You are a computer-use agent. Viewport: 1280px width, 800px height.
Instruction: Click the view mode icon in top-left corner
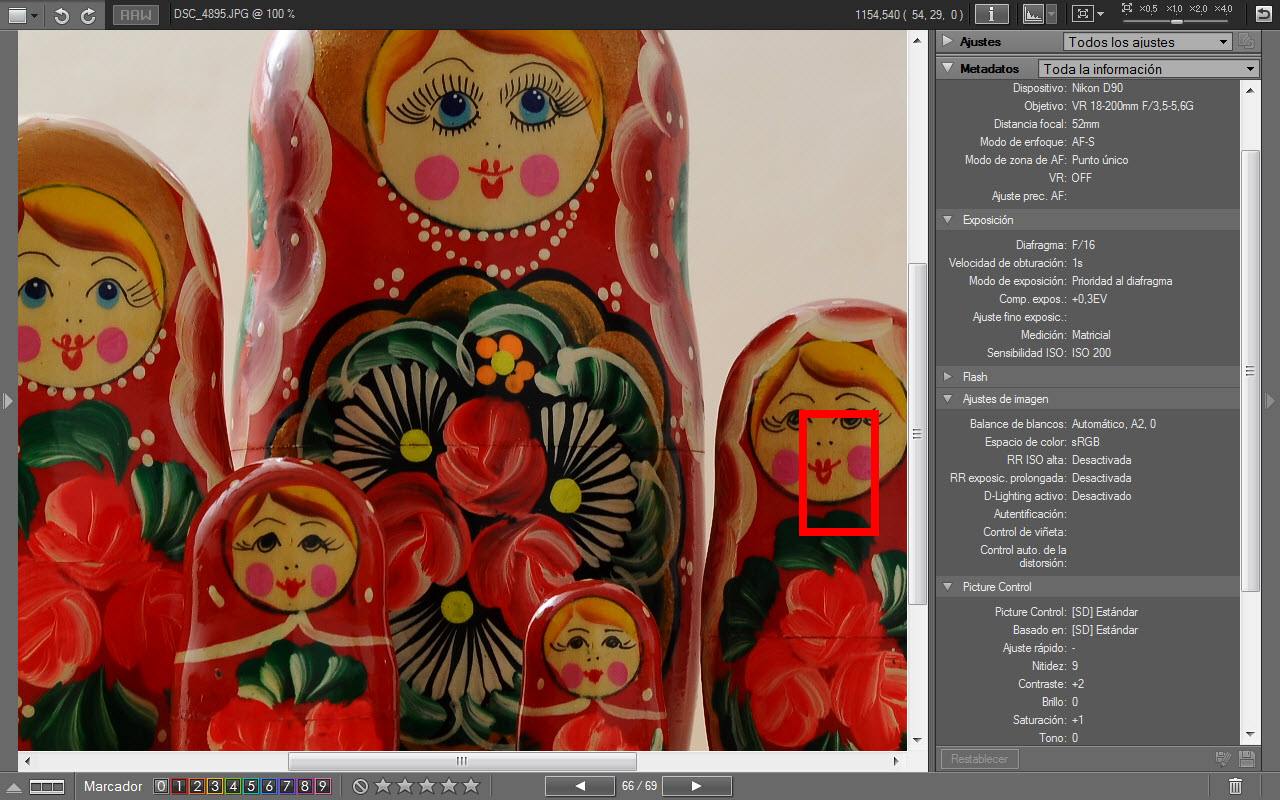click(x=16, y=15)
